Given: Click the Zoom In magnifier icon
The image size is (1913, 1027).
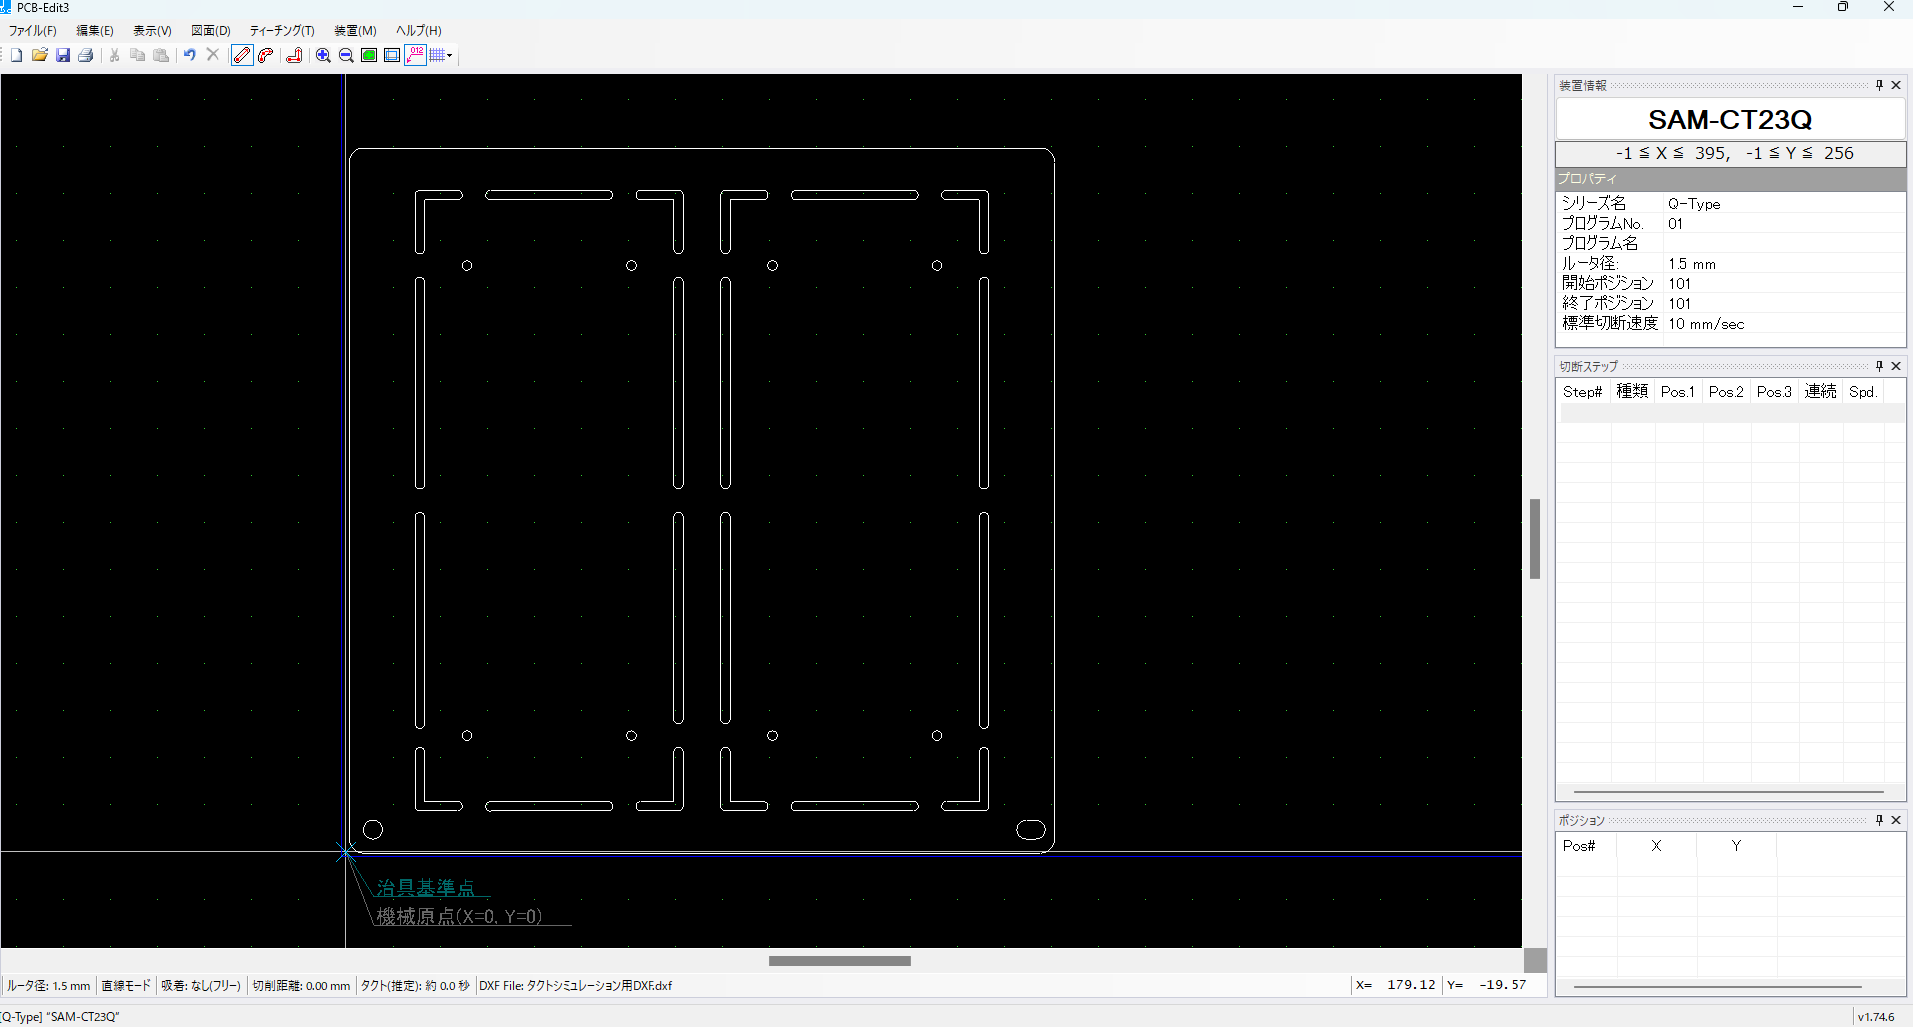Looking at the screenshot, I should [322, 55].
